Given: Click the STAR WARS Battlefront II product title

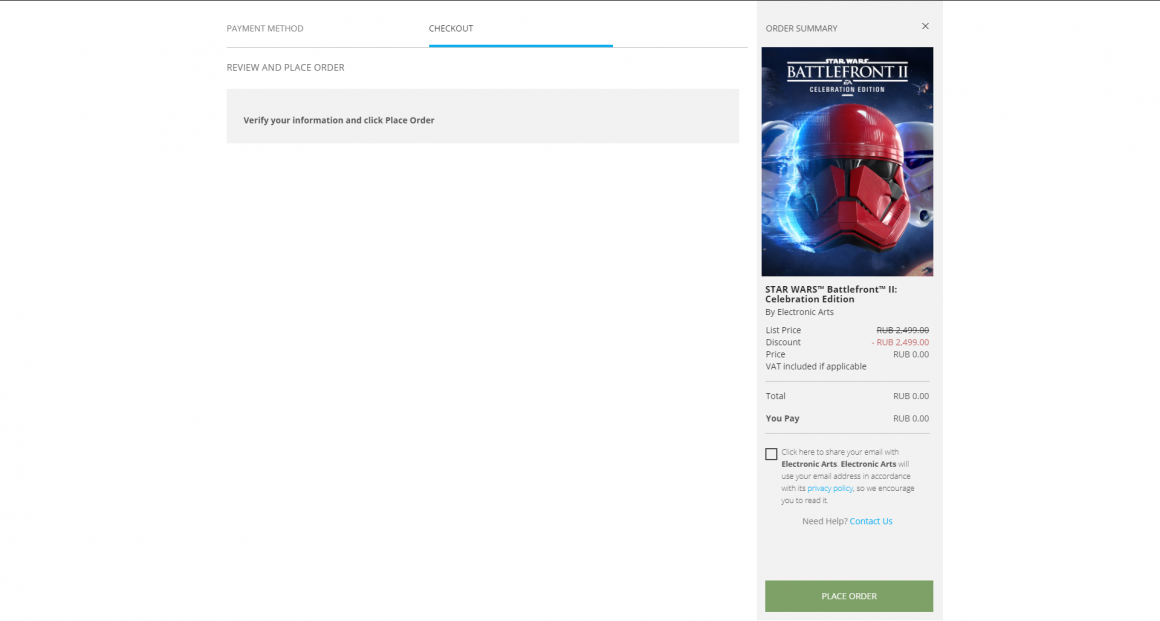Looking at the screenshot, I should pos(831,294).
